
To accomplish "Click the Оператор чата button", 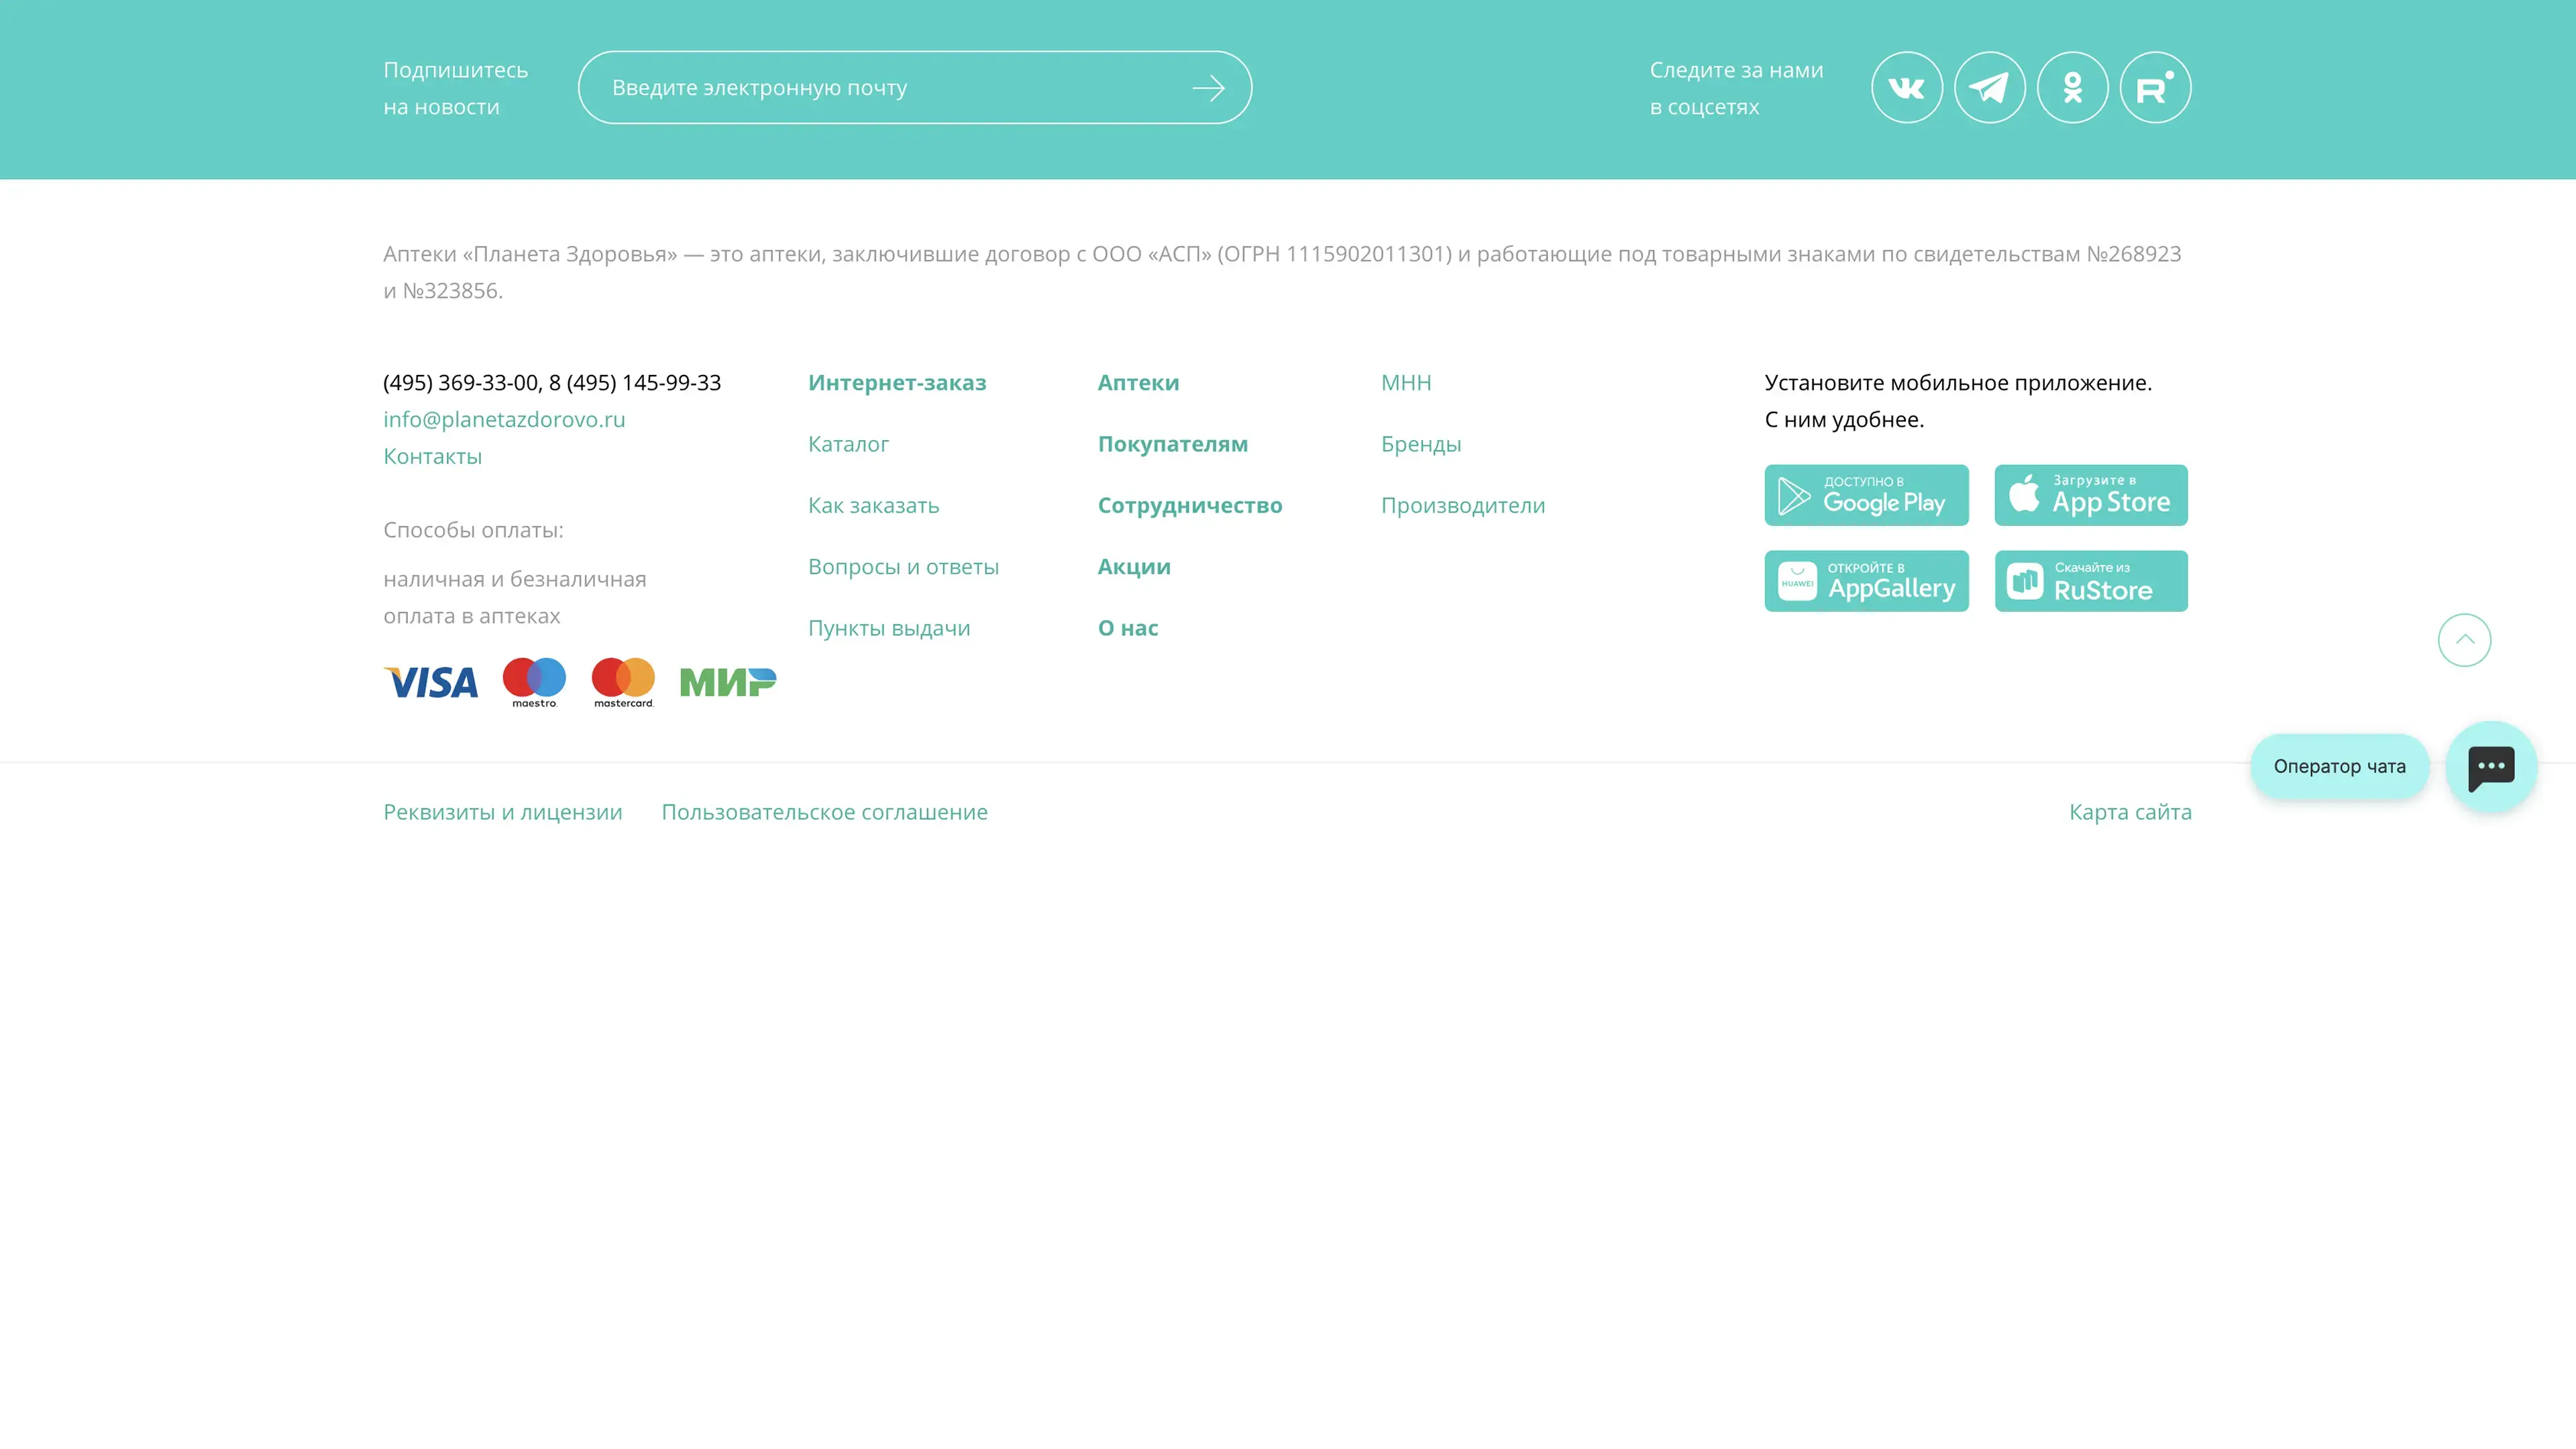I will [x=2339, y=767].
